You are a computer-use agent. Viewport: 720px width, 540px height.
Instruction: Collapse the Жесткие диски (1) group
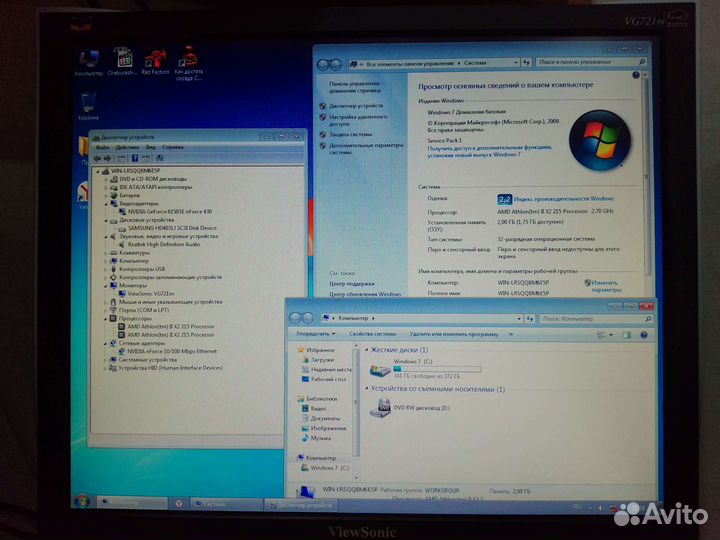pyautogui.click(x=367, y=350)
